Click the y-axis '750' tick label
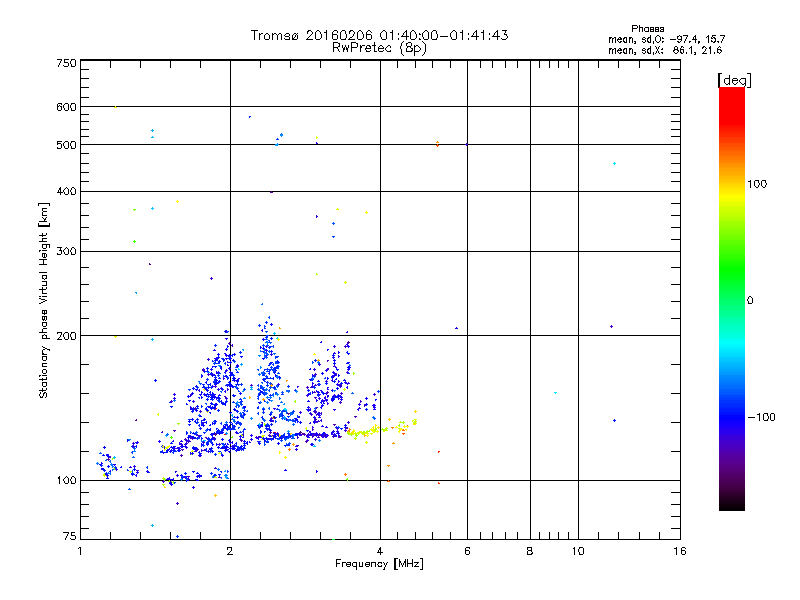Image resolution: width=800 pixels, height=600 pixels. [x=67, y=63]
